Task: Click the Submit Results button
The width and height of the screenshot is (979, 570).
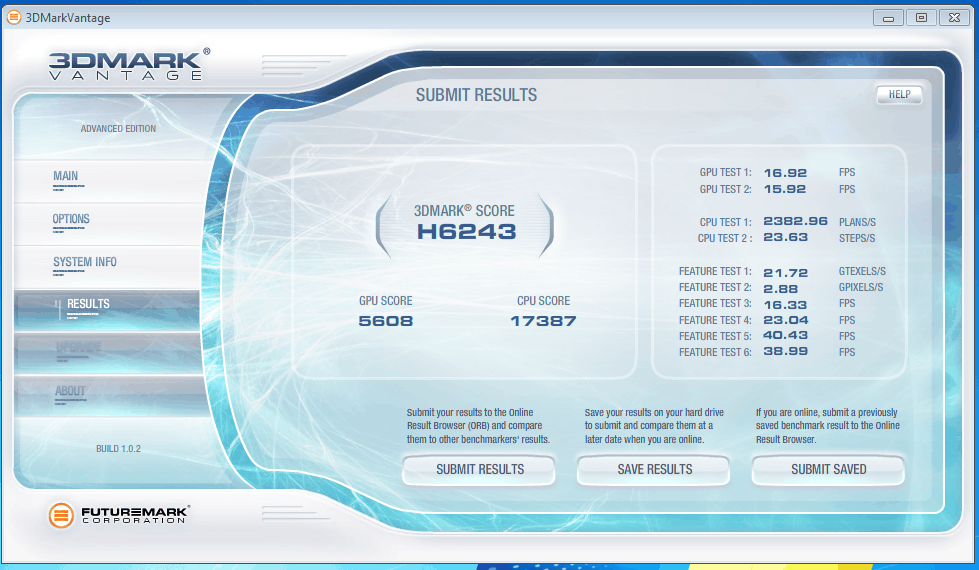Action: 479,469
